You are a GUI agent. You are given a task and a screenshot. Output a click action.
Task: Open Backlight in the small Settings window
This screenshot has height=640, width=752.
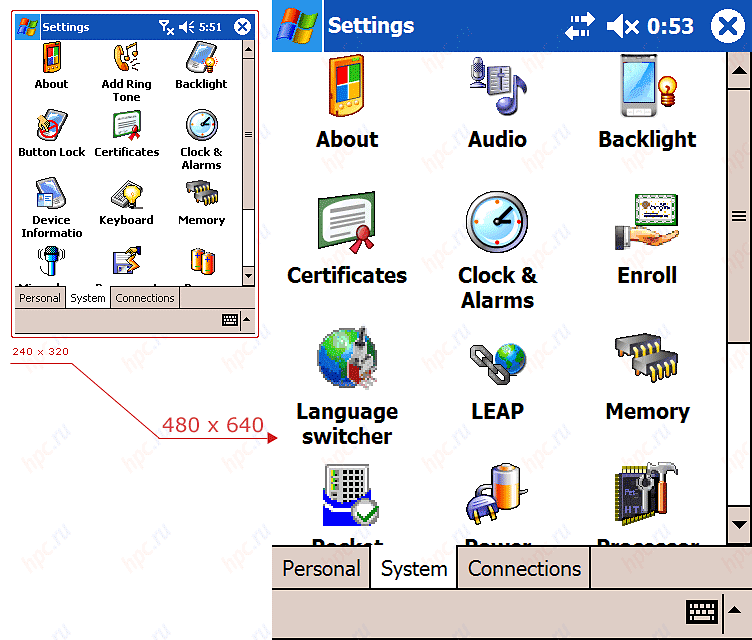point(201,65)
